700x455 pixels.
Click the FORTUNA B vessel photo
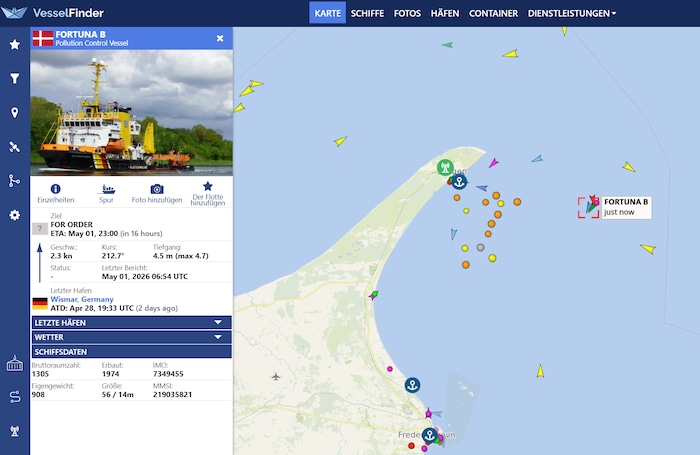click(132, 113)
